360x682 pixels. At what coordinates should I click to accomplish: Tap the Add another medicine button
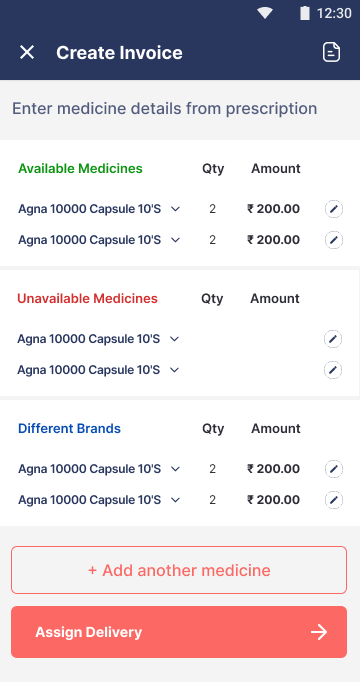(179, 570)
